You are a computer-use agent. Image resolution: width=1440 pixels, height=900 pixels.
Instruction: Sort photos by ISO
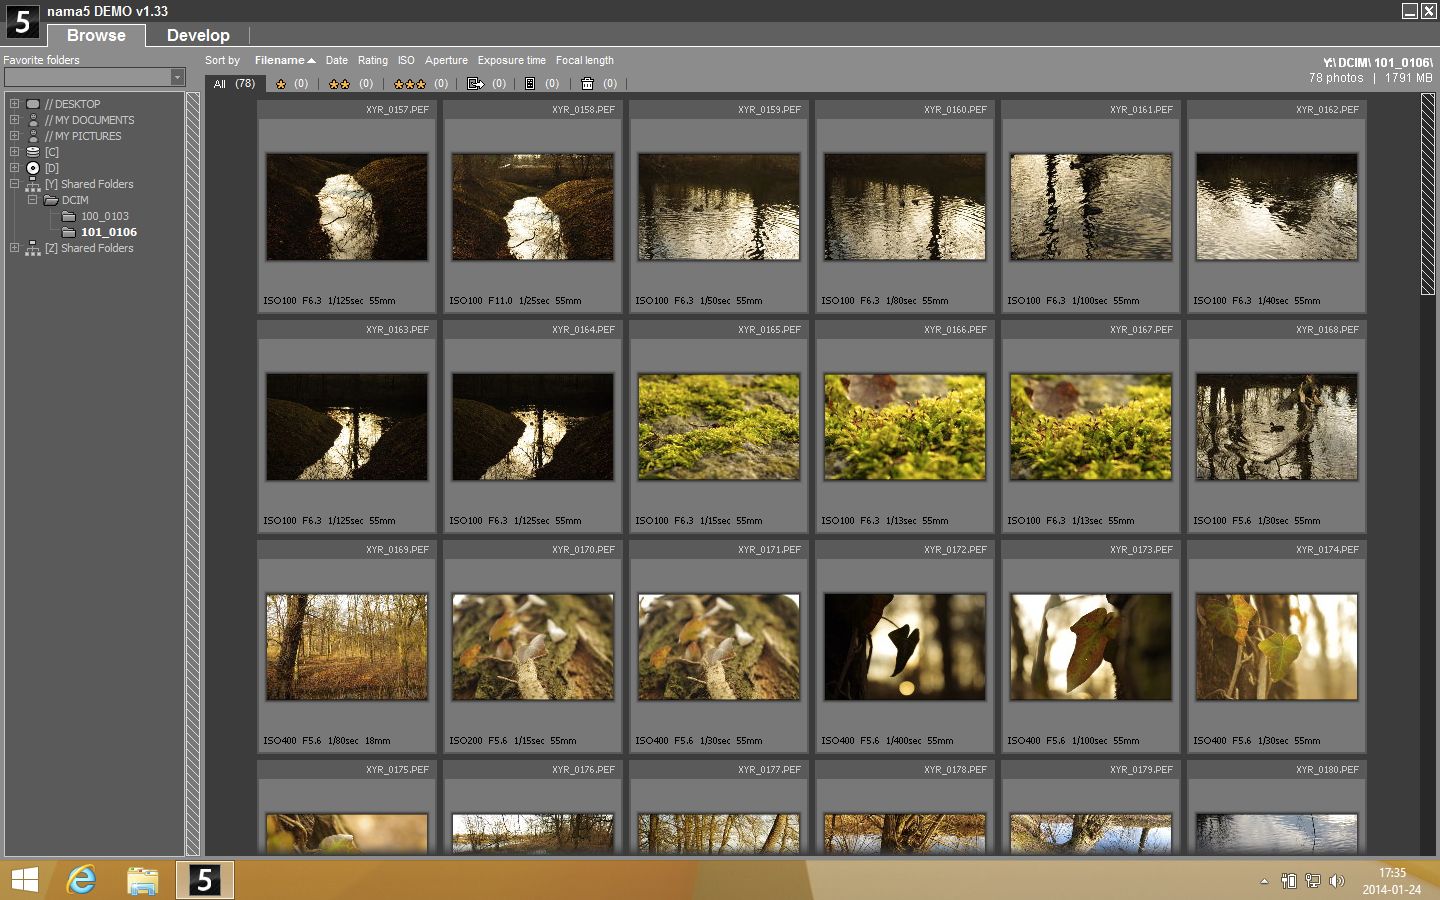pyautogui.click(x=406, y=60)
